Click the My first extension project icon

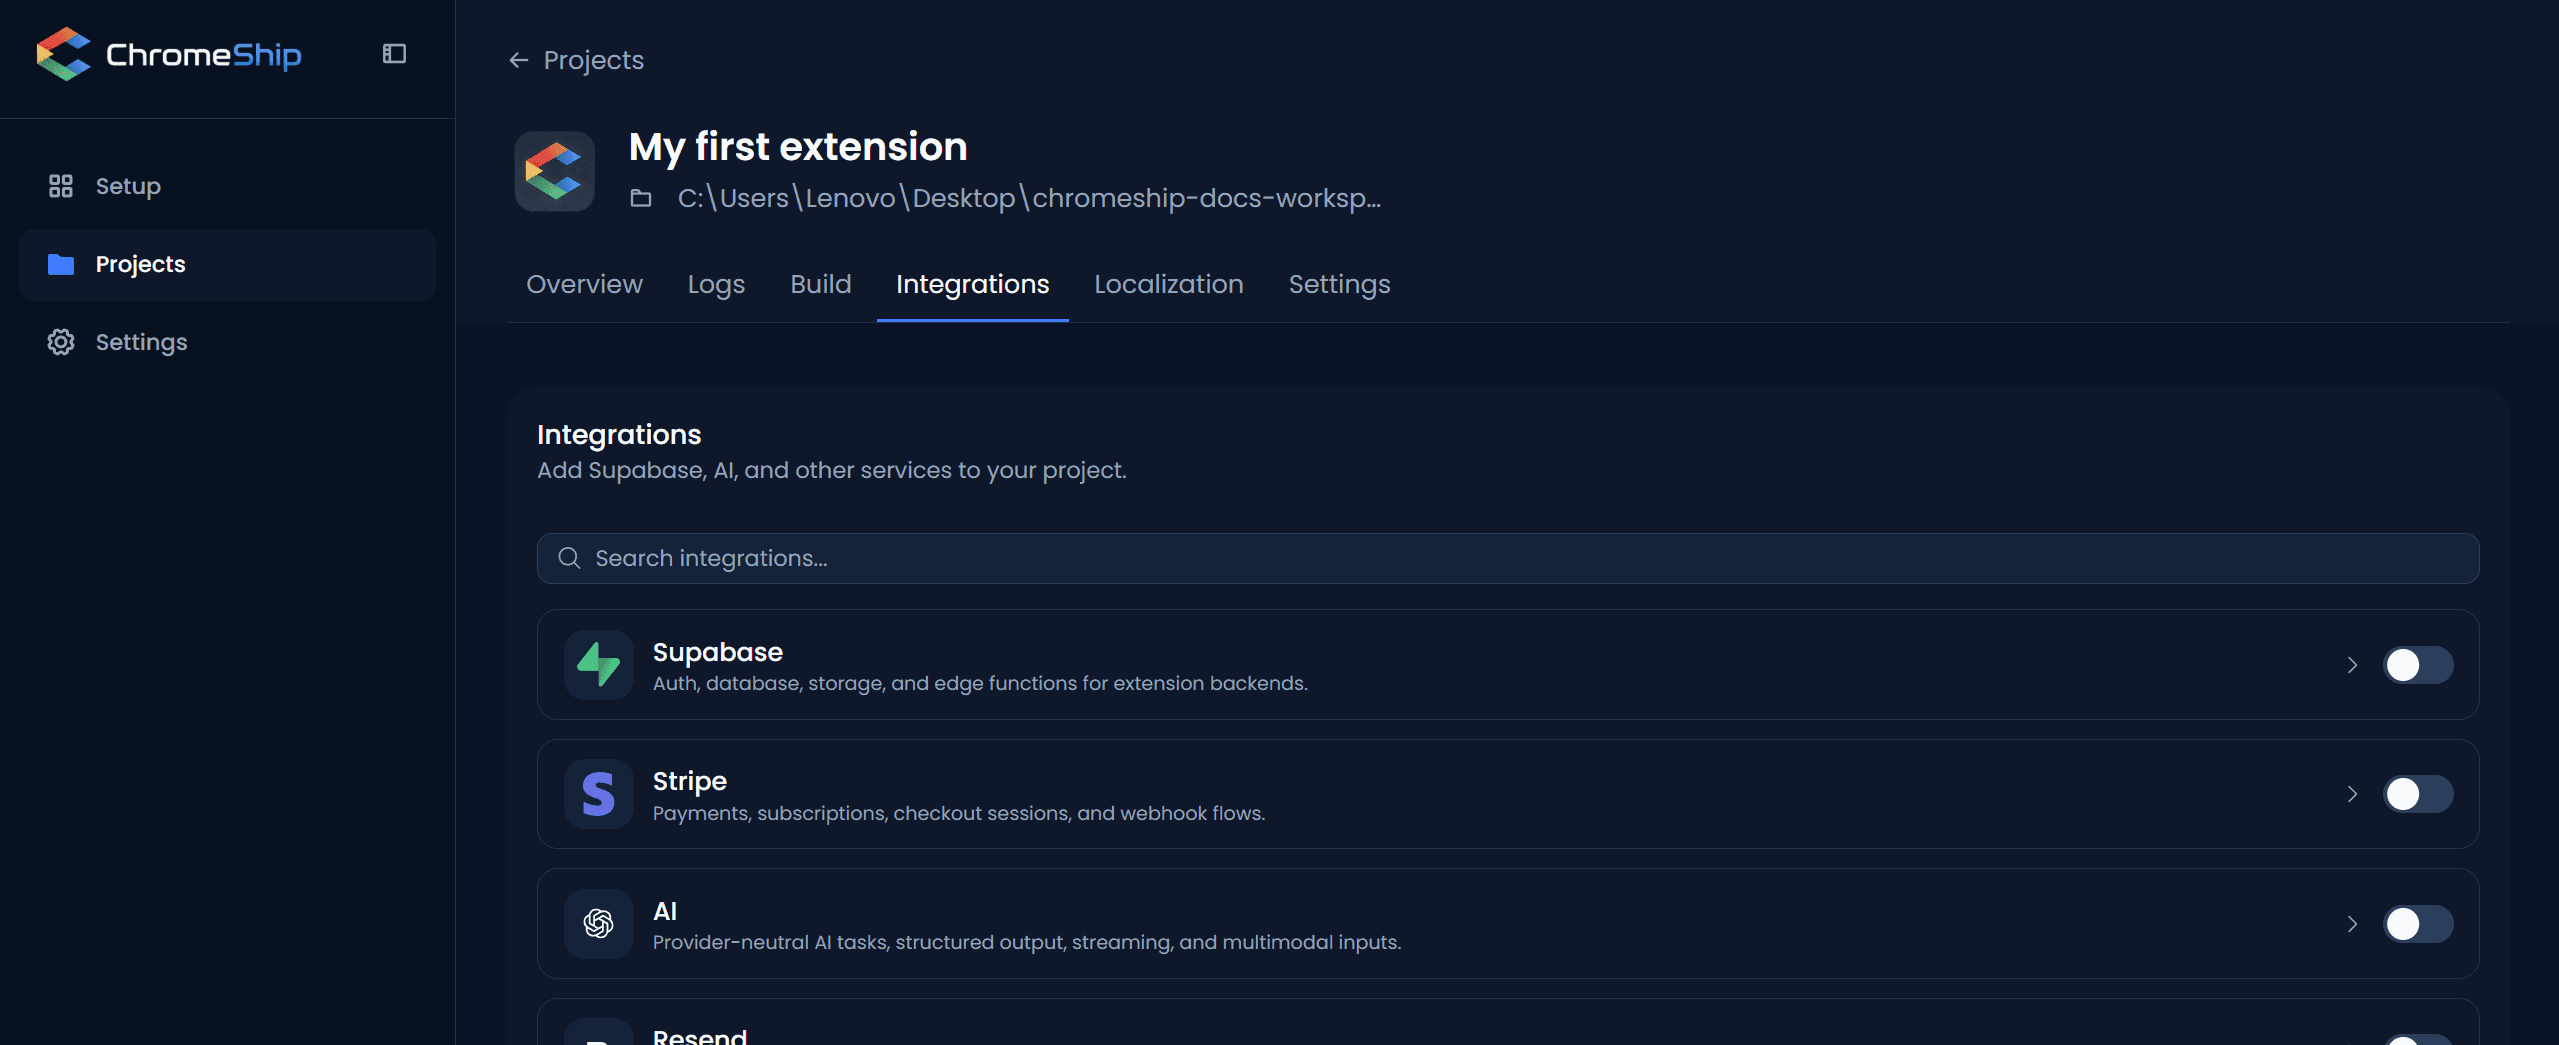pos(554,171)
